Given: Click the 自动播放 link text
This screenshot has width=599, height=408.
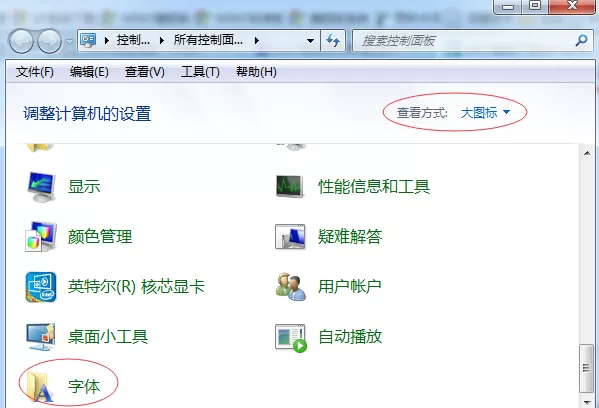Looking at the screenshot, I should pos(350,337).
